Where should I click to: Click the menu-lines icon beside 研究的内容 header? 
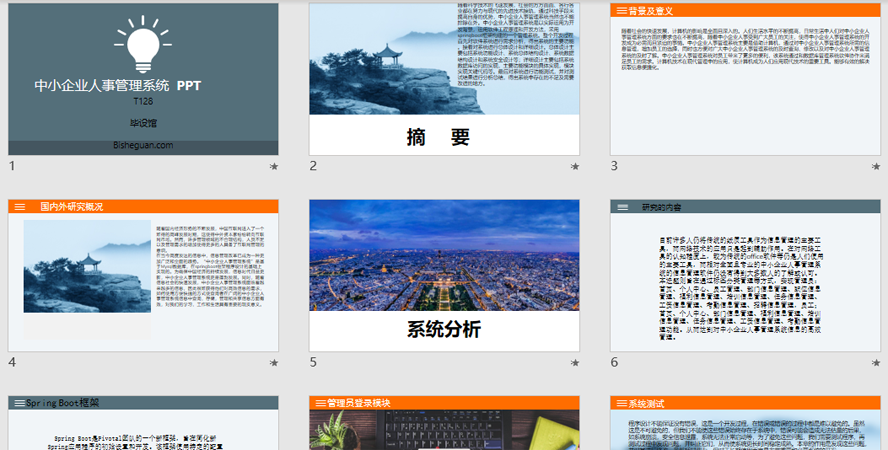coord(623,207)
